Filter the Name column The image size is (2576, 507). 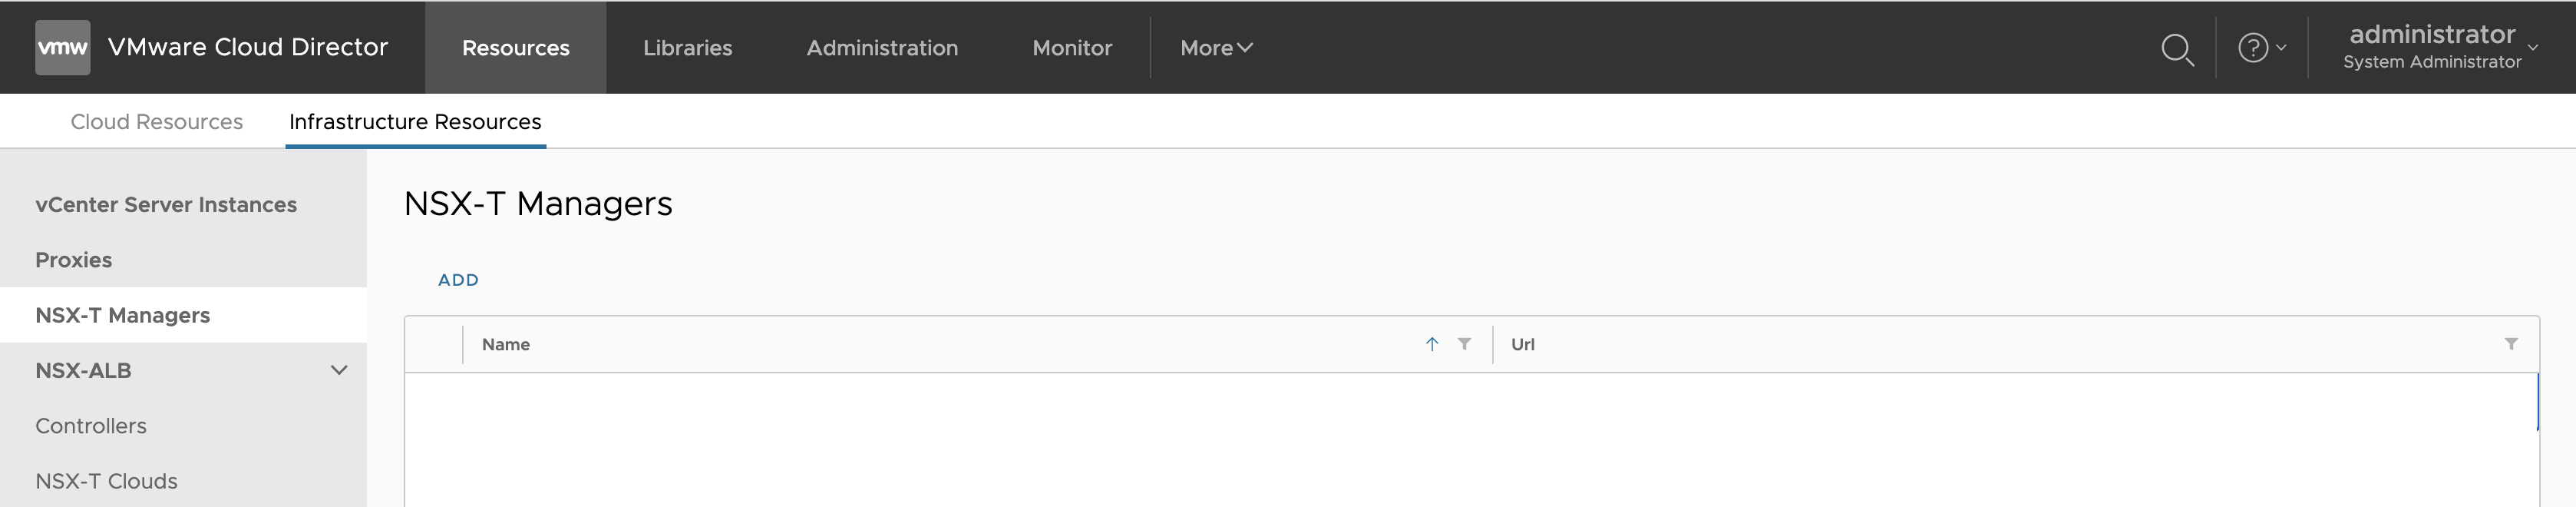tap(1464, 344)
